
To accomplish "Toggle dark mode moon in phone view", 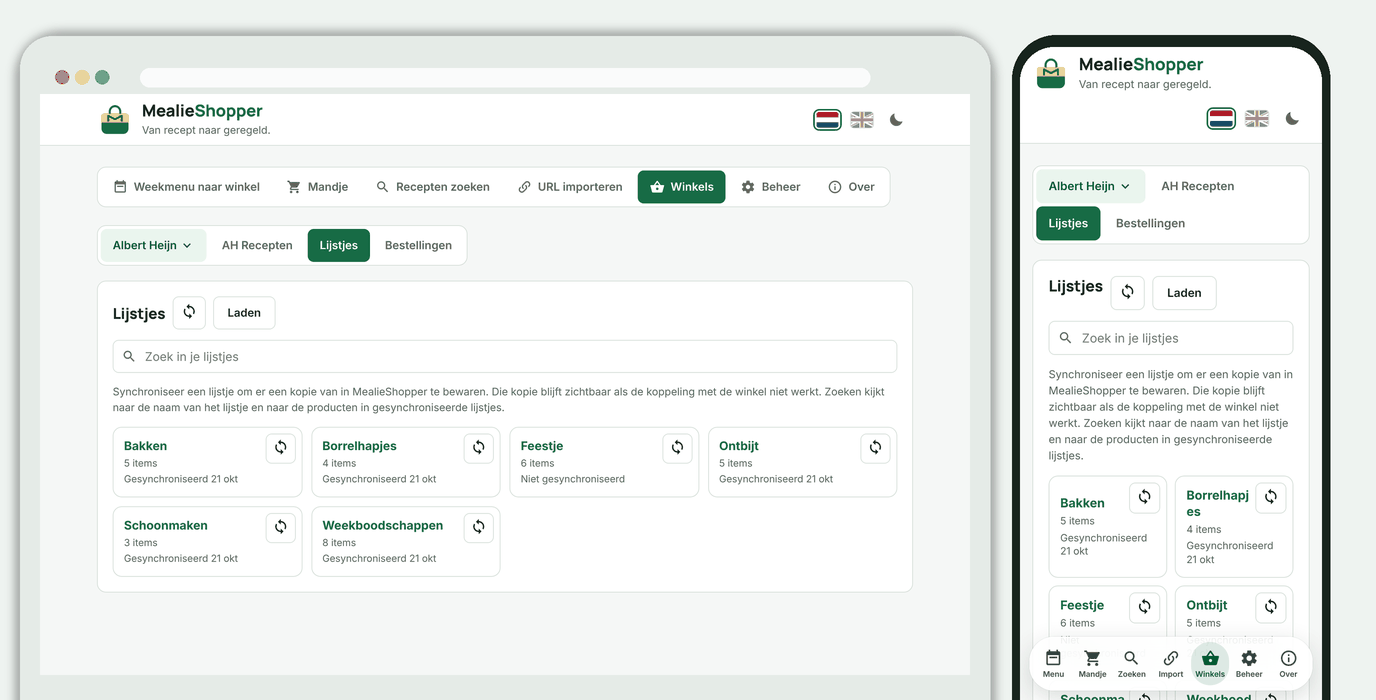I will [1292, 119].
